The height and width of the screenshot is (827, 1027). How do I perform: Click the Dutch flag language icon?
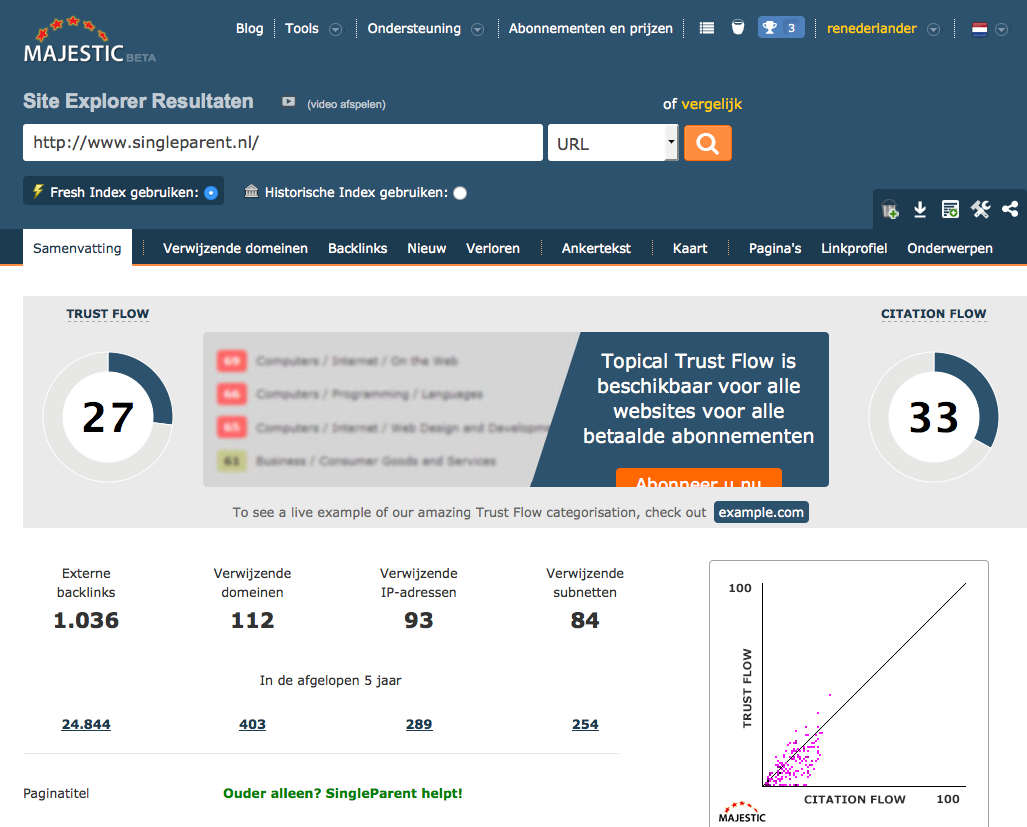pyautogui.click(x=979, y=29)
